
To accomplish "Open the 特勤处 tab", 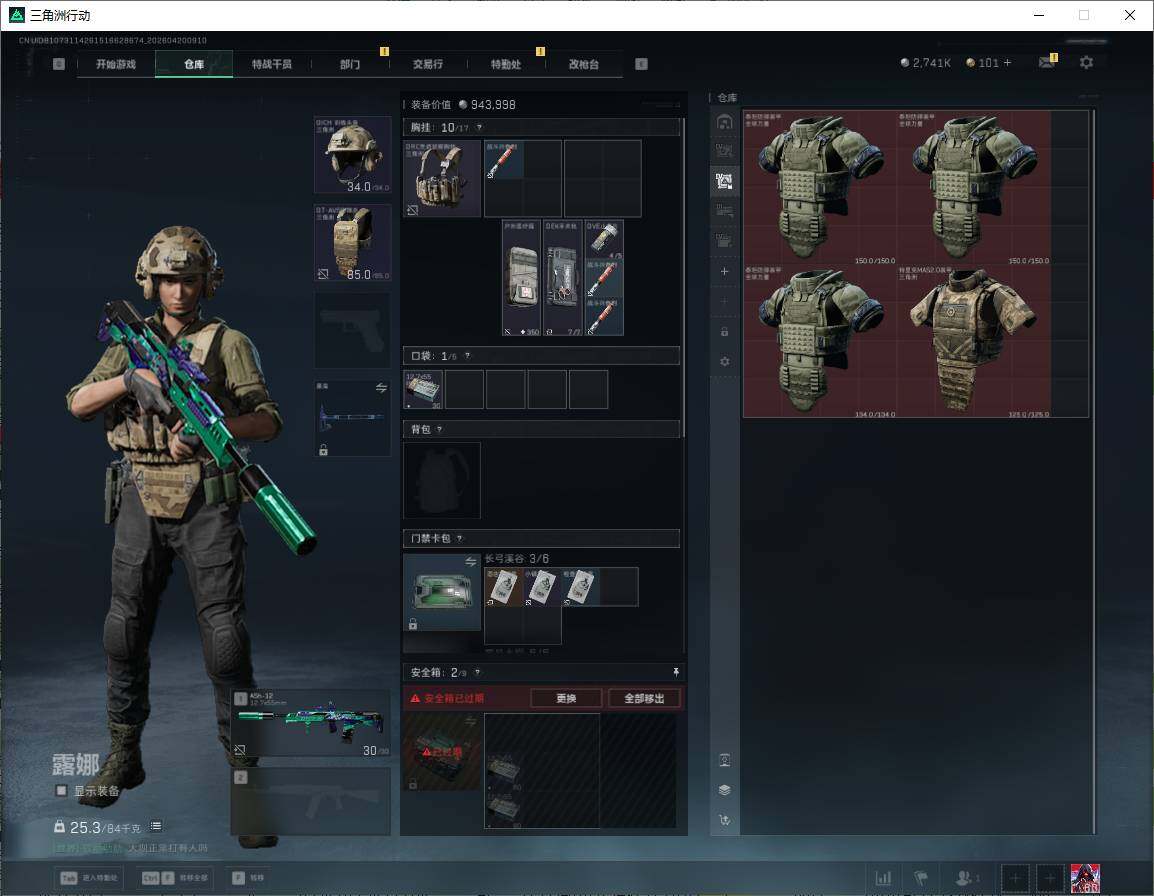I will click(506, 64).
